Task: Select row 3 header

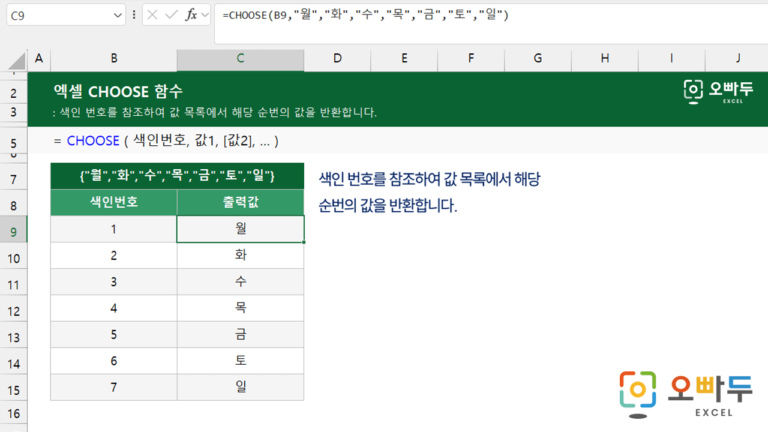Action: 14,113
